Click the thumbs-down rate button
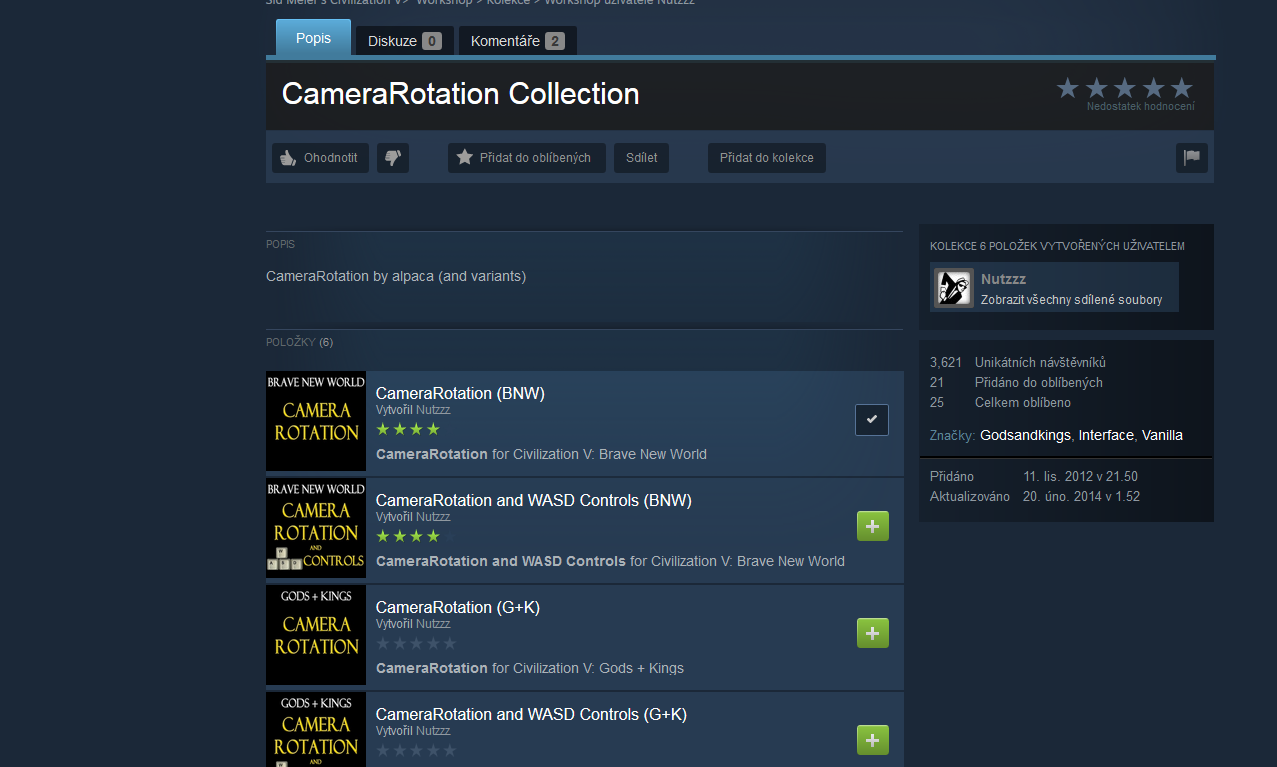The width and height of the screenshot is (1277, 767). (x=393, y=158)
